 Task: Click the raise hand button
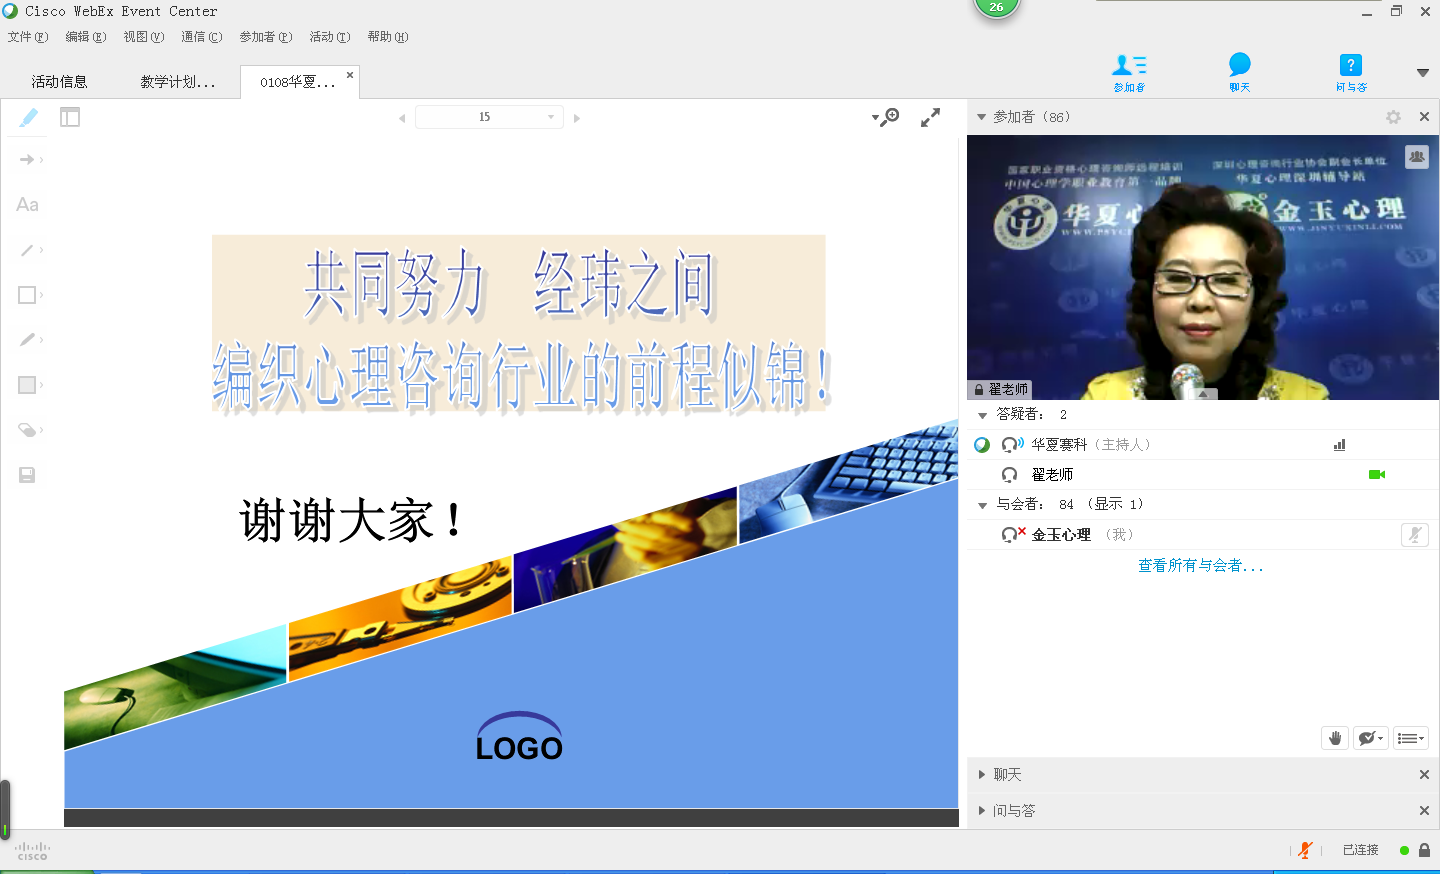pos(1335,738)
